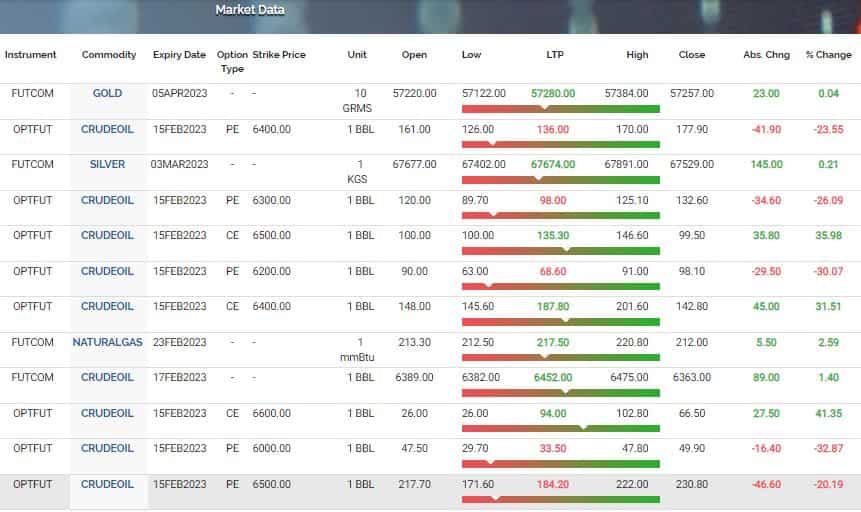Open CRUDEOIL link for CE 6600.00 strike
The image size is (861, 512).
click(107, 413)
